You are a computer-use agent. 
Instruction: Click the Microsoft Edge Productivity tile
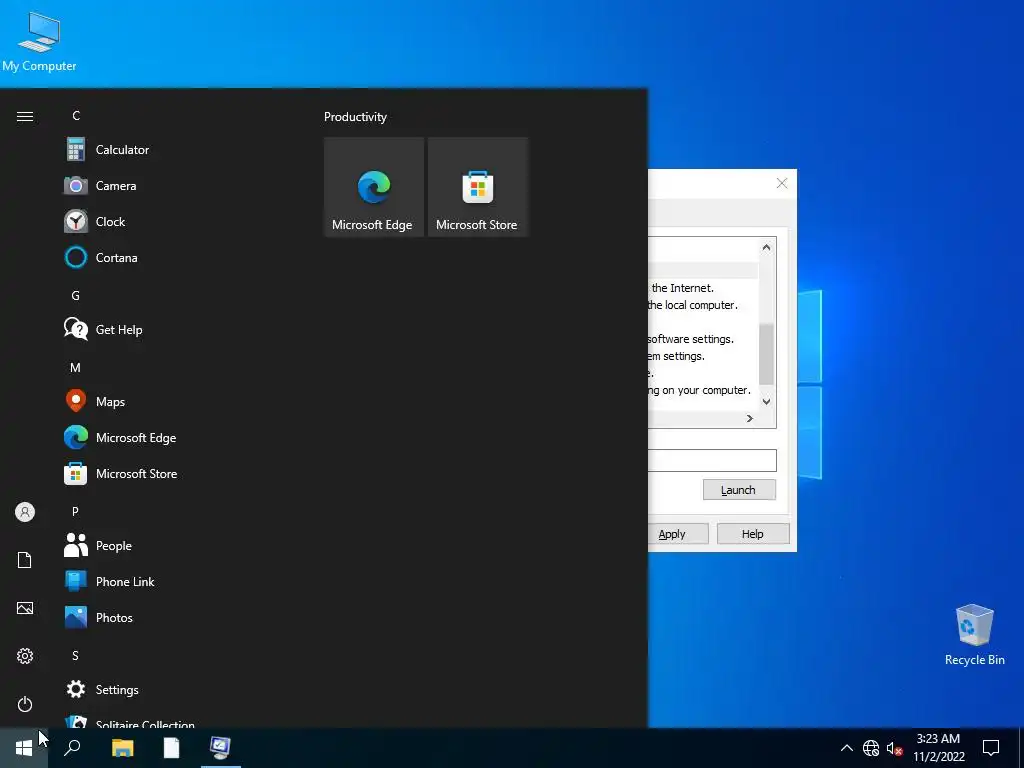click(x=374, y=187)
